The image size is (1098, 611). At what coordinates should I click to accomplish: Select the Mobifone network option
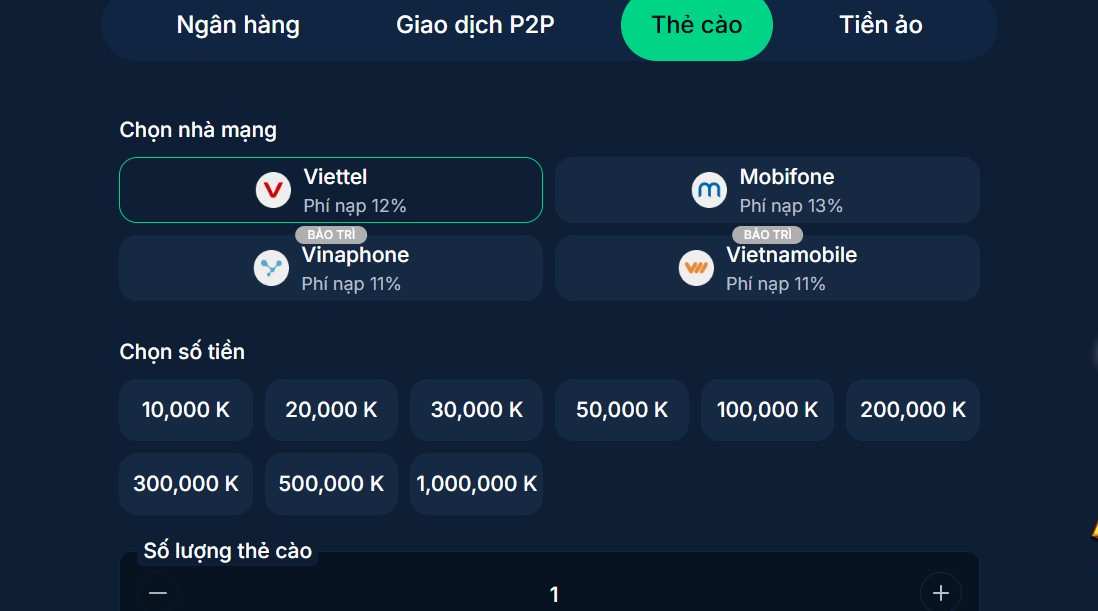[x=767, y=190]
